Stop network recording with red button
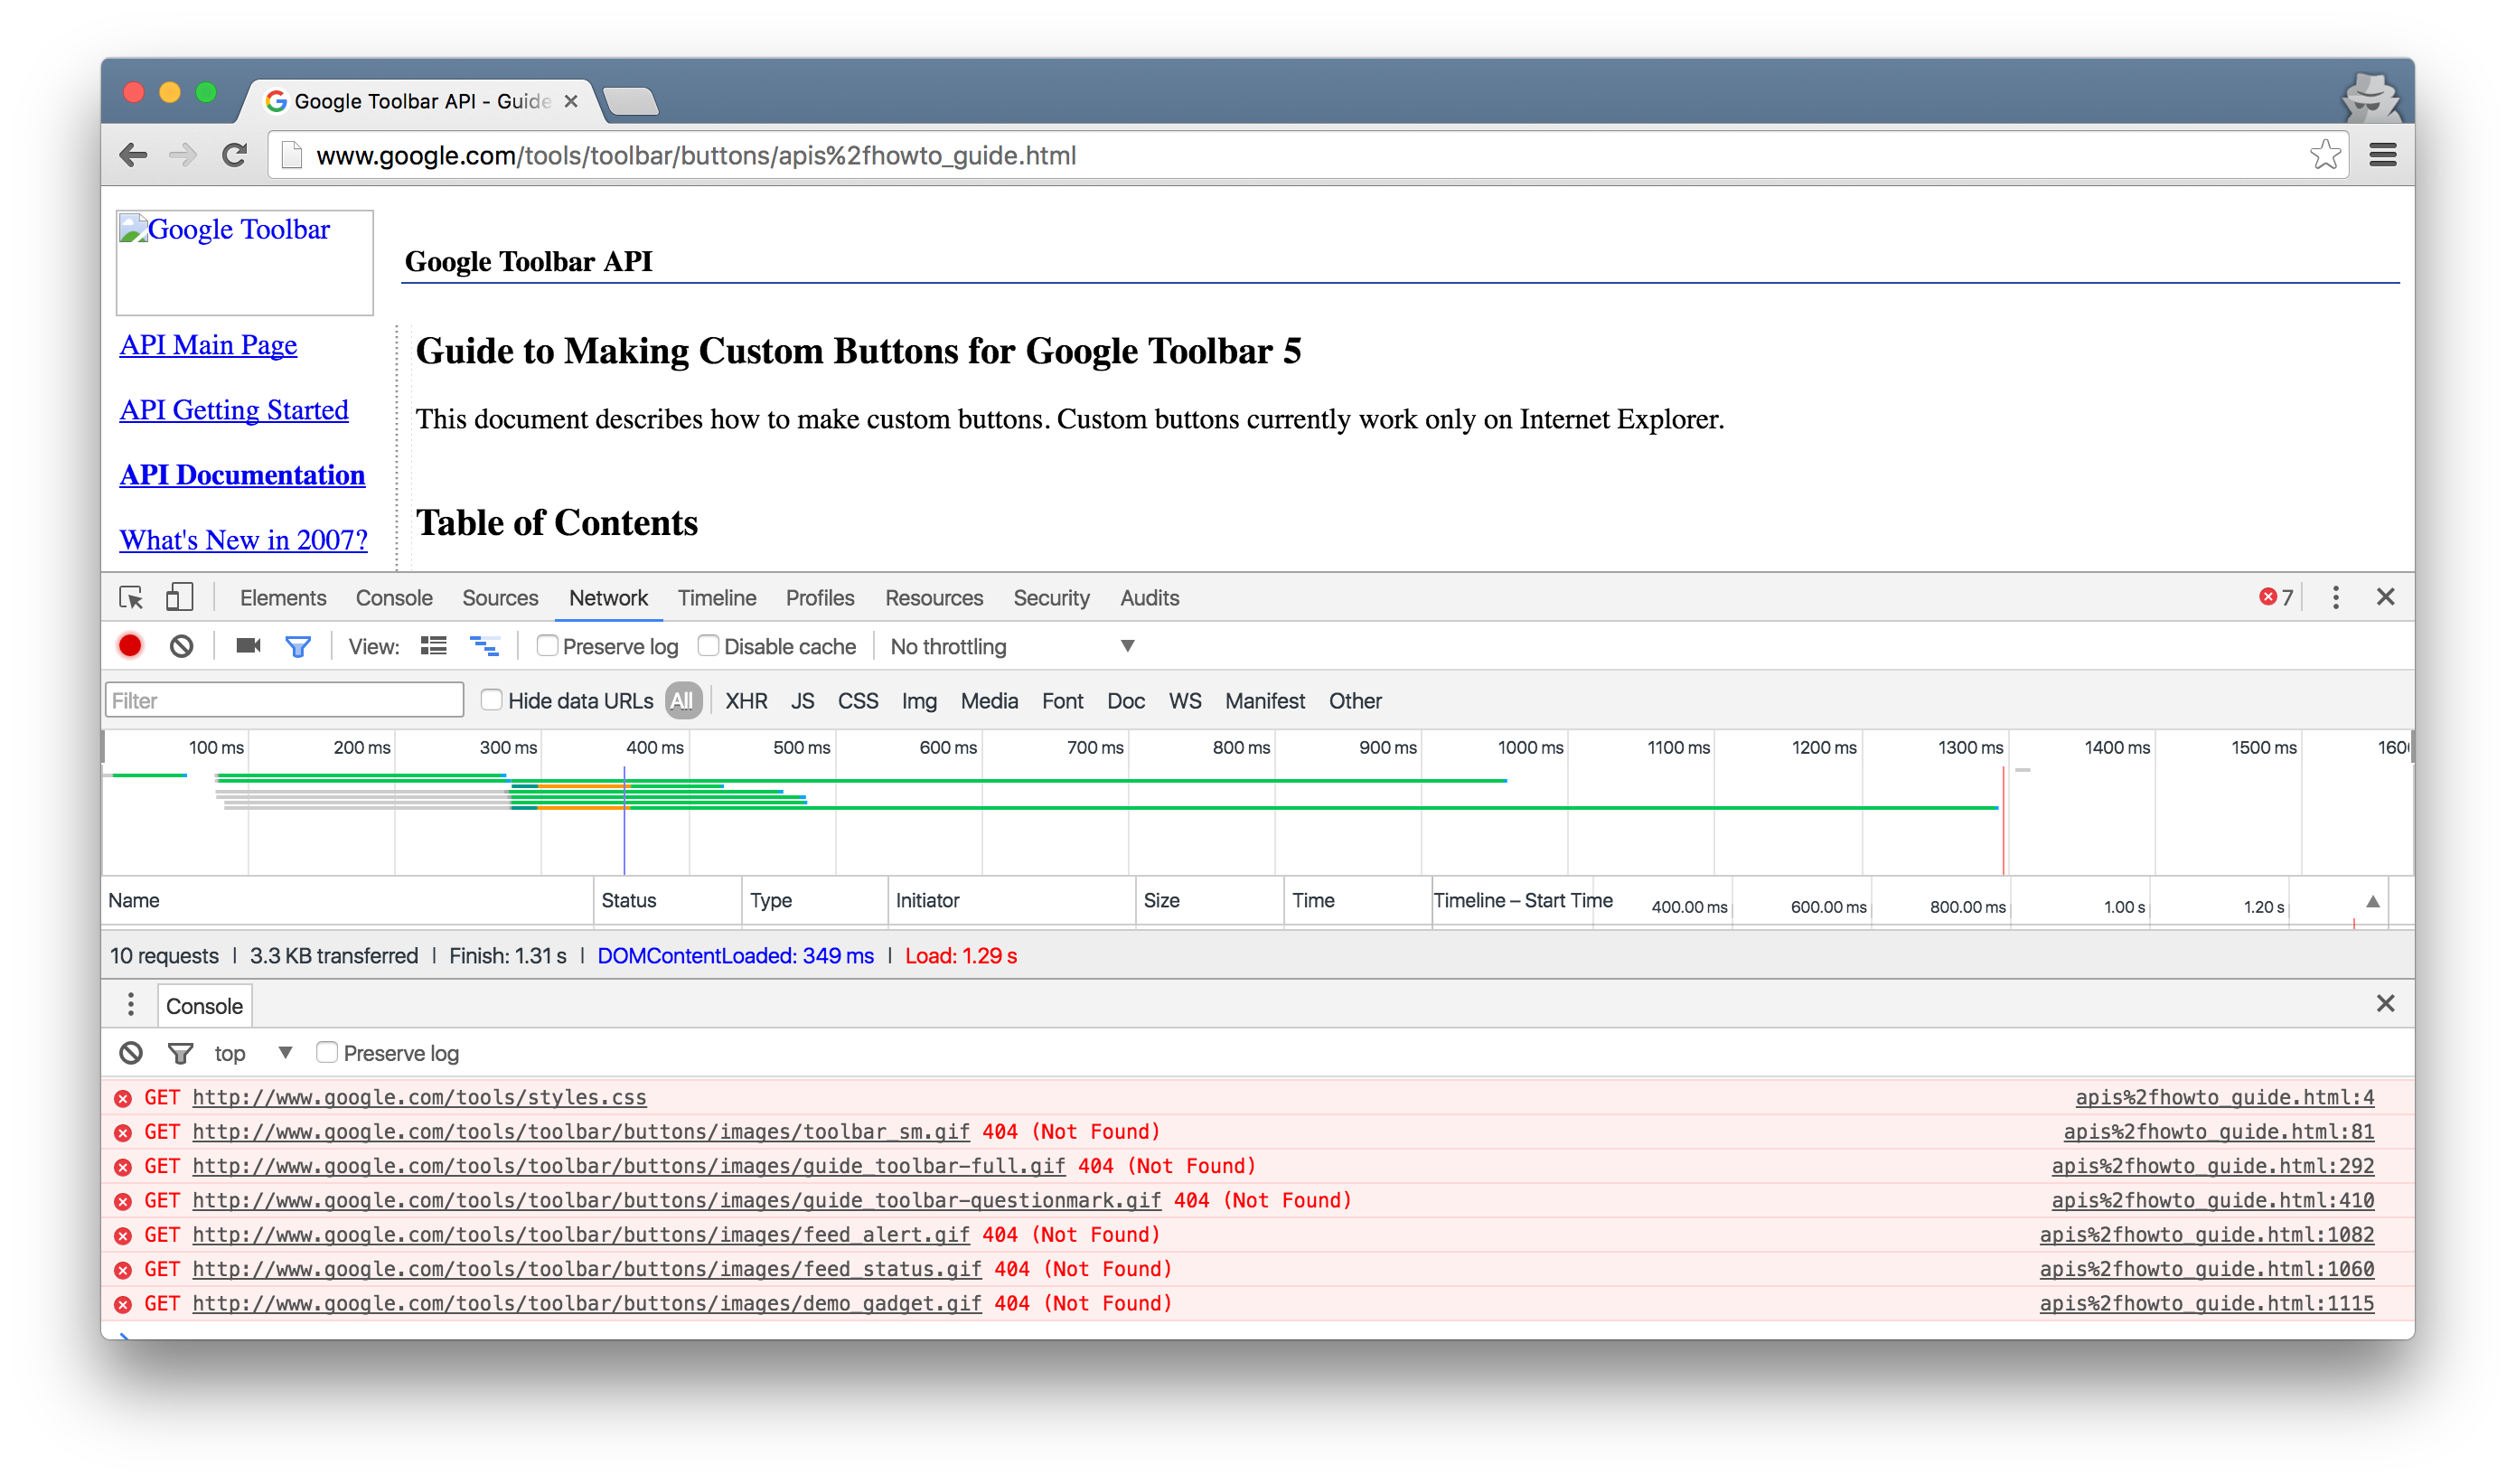The height and width of the screenshot is (1484, 2516). [x=130, y=646]
